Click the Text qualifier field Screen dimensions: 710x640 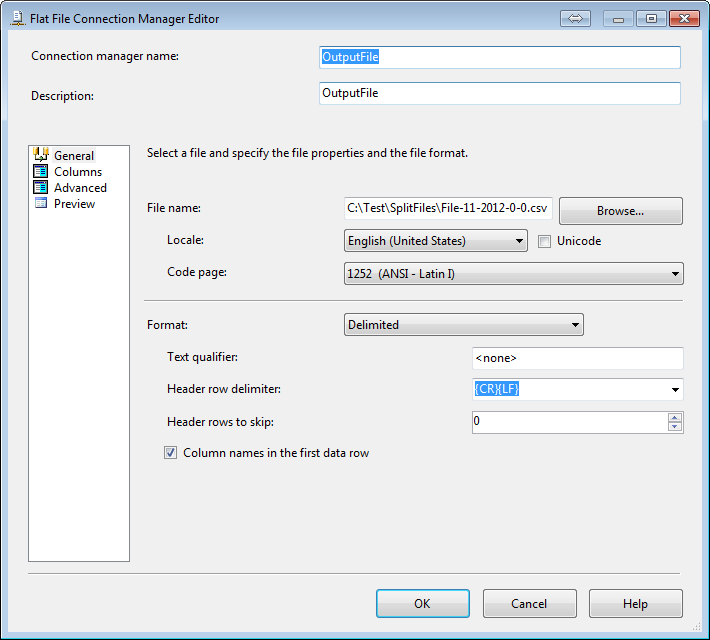577,358
